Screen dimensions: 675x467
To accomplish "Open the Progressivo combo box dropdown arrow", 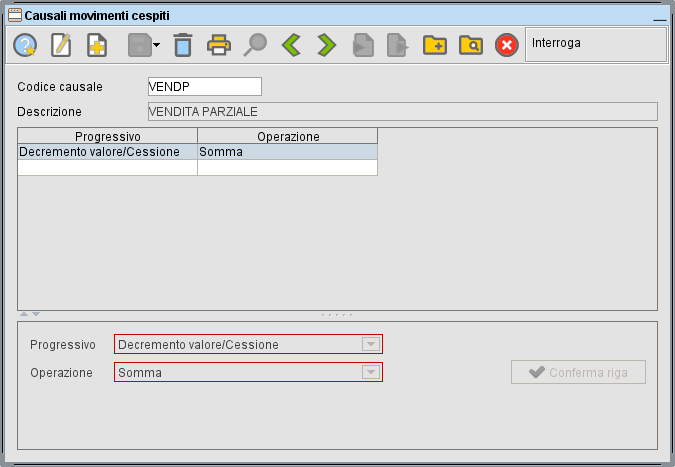I will click(371, 344).
